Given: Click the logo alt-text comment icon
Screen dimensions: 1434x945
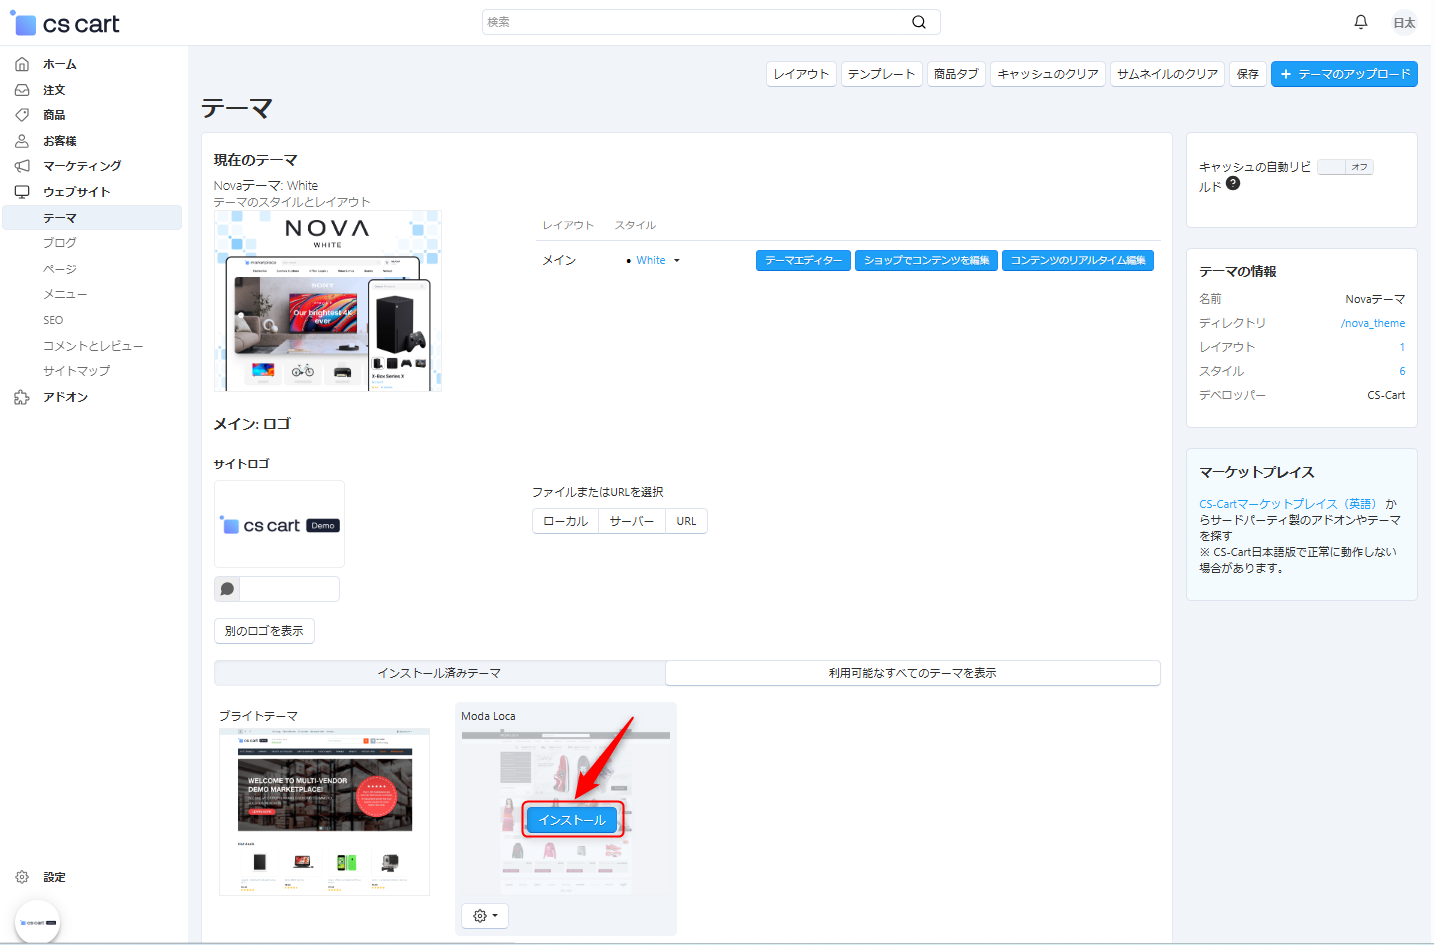Looking at the screenshot, I should click(227, 589).
